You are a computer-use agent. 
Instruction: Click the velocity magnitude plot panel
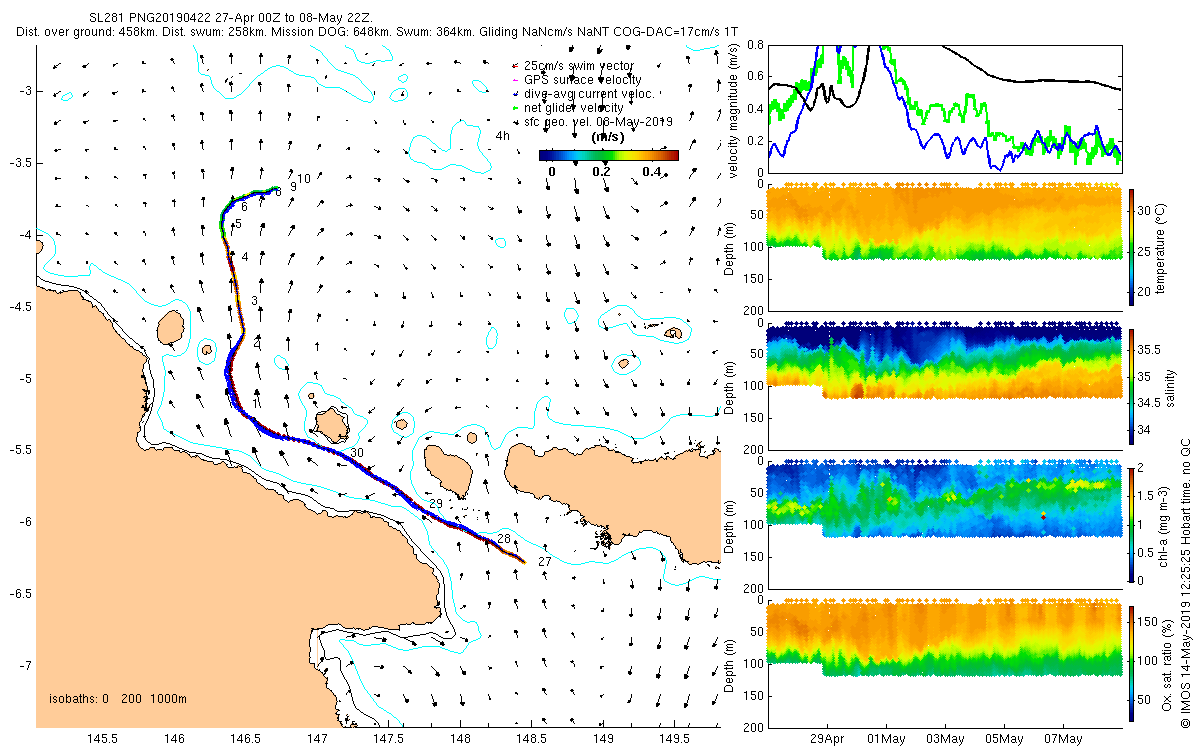point(944,107)
